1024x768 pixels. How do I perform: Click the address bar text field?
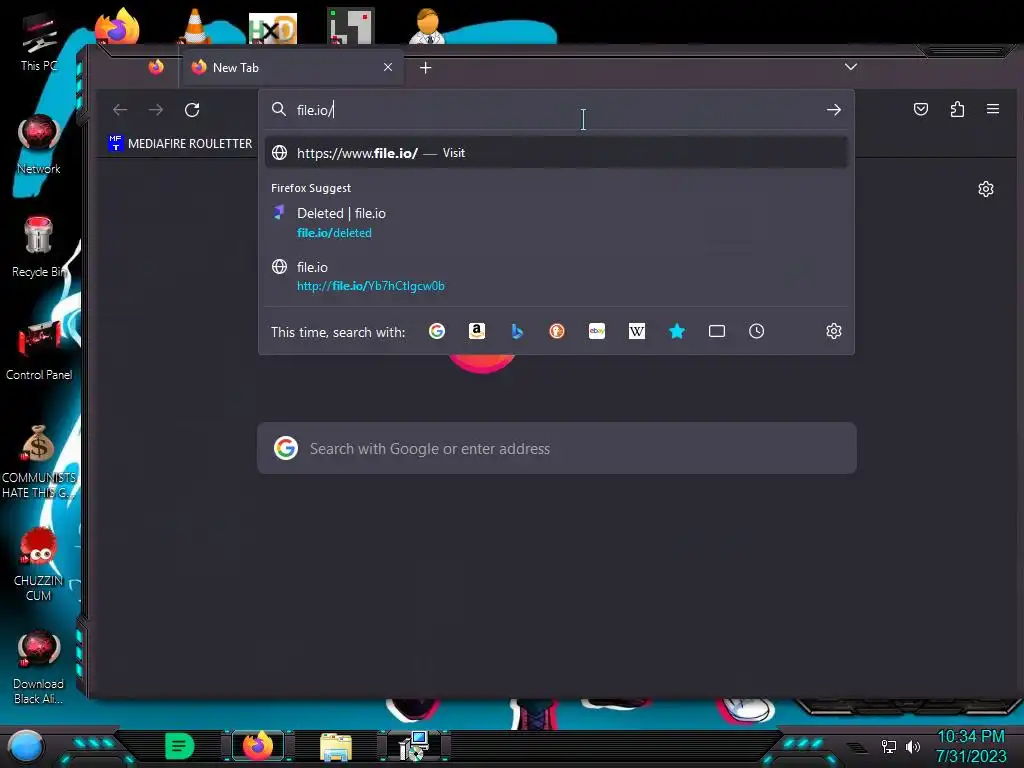click(555, 110)
